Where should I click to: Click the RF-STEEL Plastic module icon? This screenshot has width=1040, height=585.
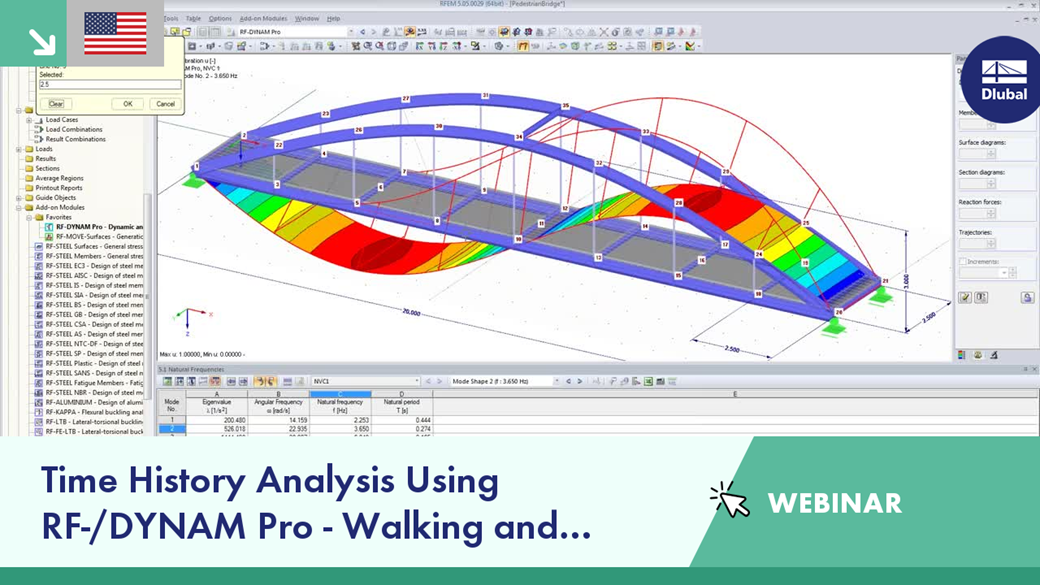[38, 363]
